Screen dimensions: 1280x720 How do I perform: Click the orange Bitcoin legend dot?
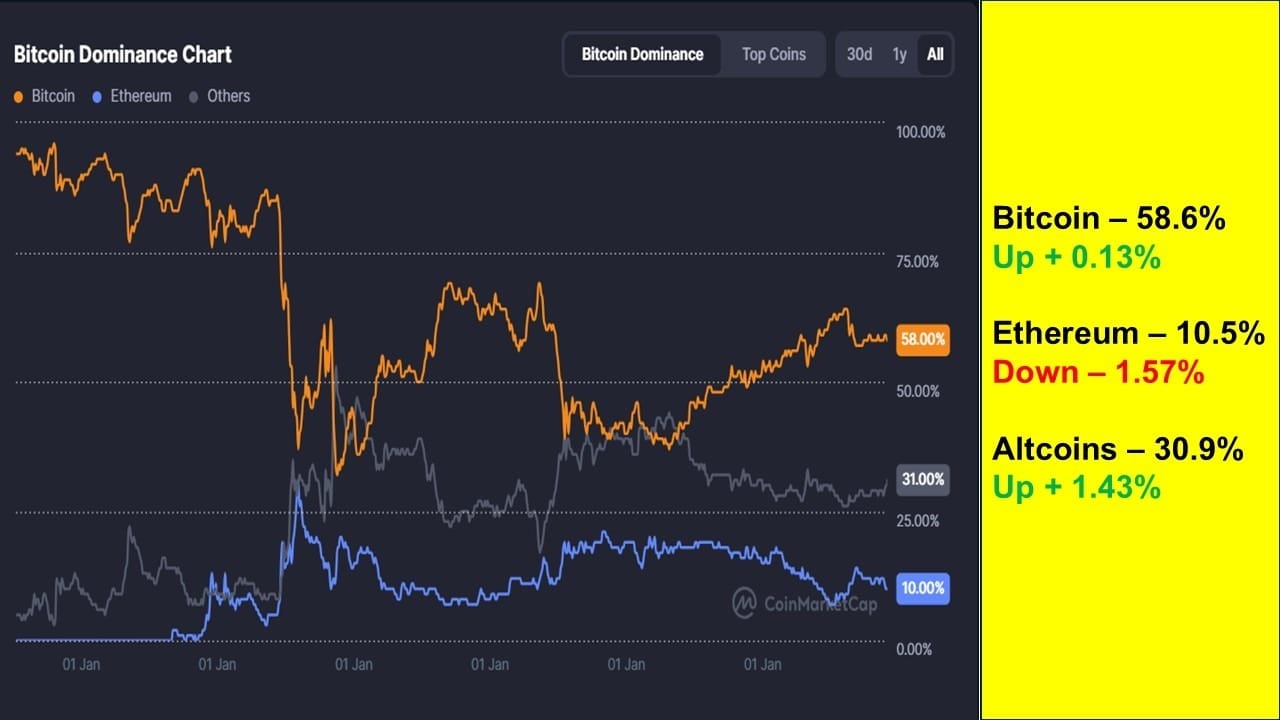pyautogui.click(x=19, y=97)
